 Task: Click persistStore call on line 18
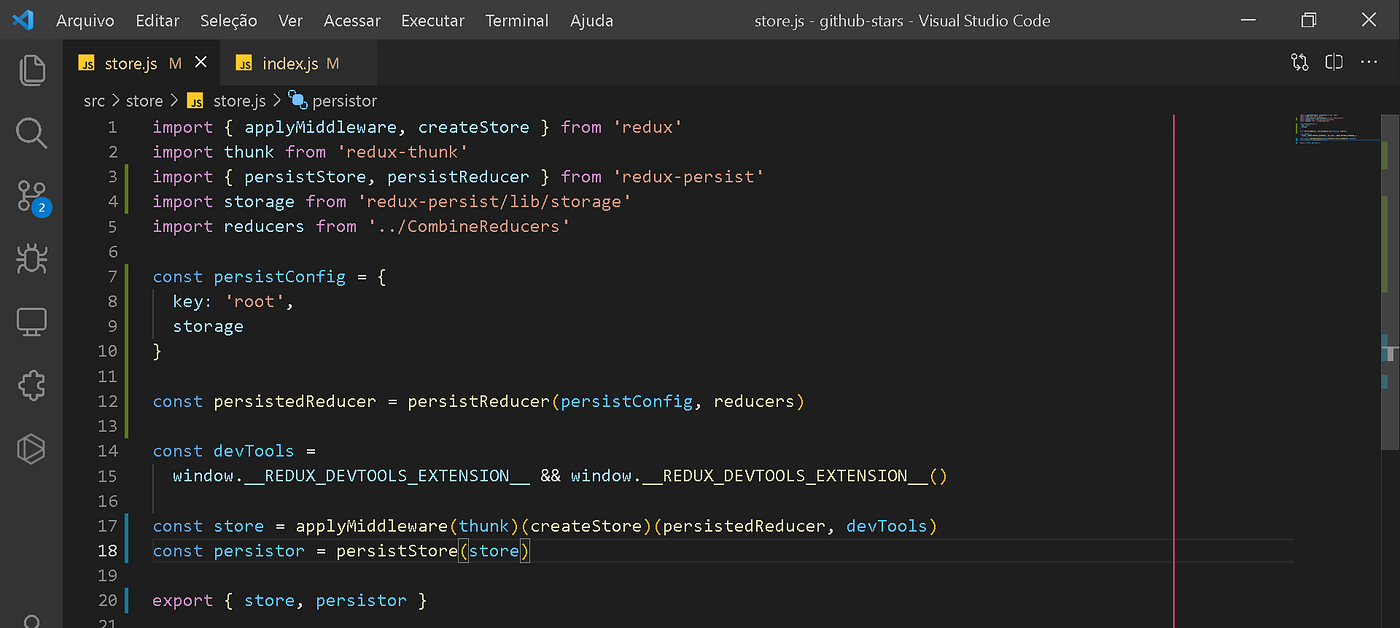(x=397, y=552)
